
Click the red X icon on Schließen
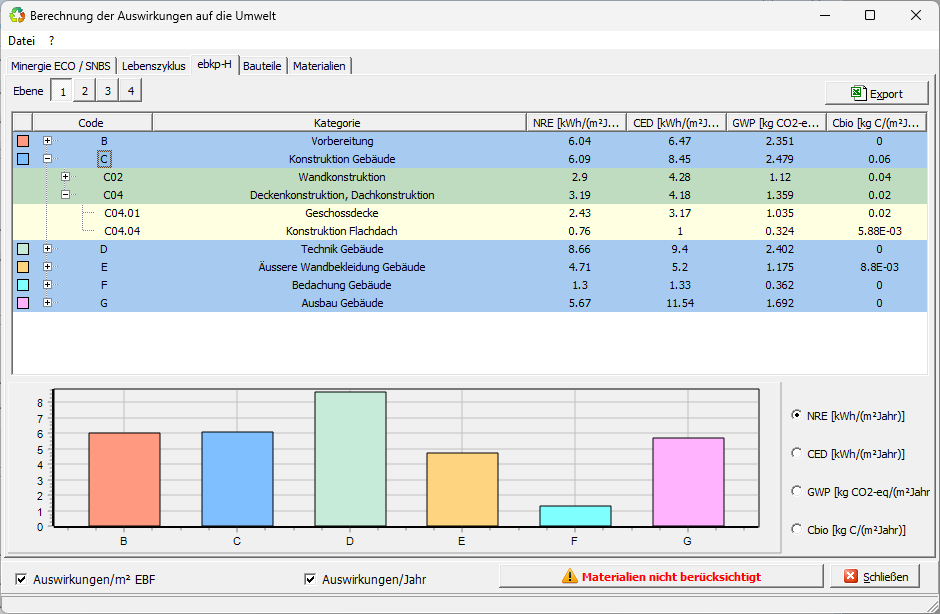point(851,576)
